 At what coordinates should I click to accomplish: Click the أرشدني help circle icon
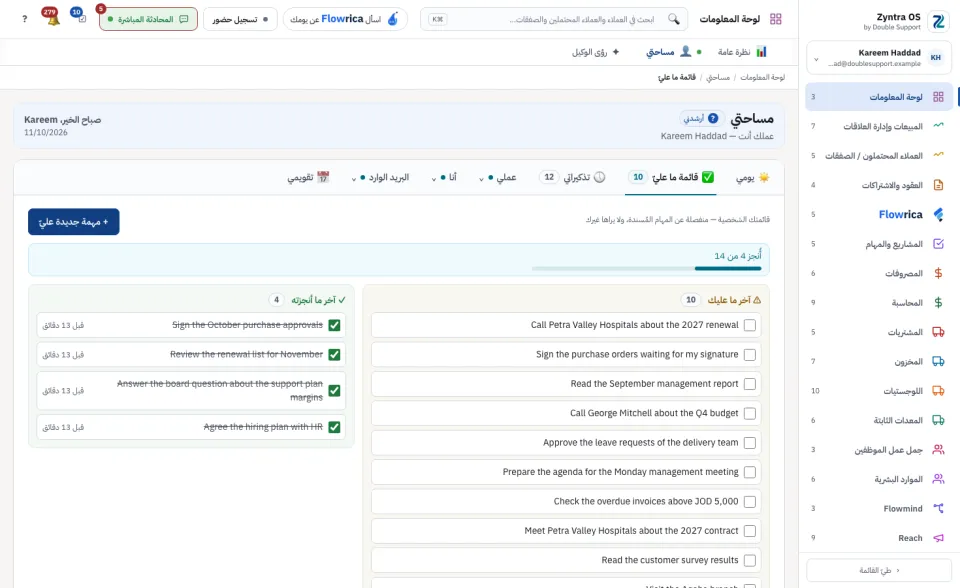(x=713, y=118)
